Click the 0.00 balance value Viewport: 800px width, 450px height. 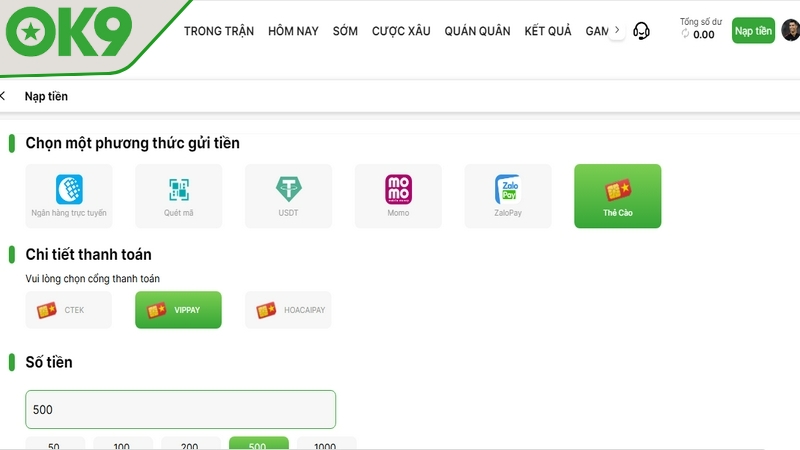pyautogui.click(x=704, y=35)
